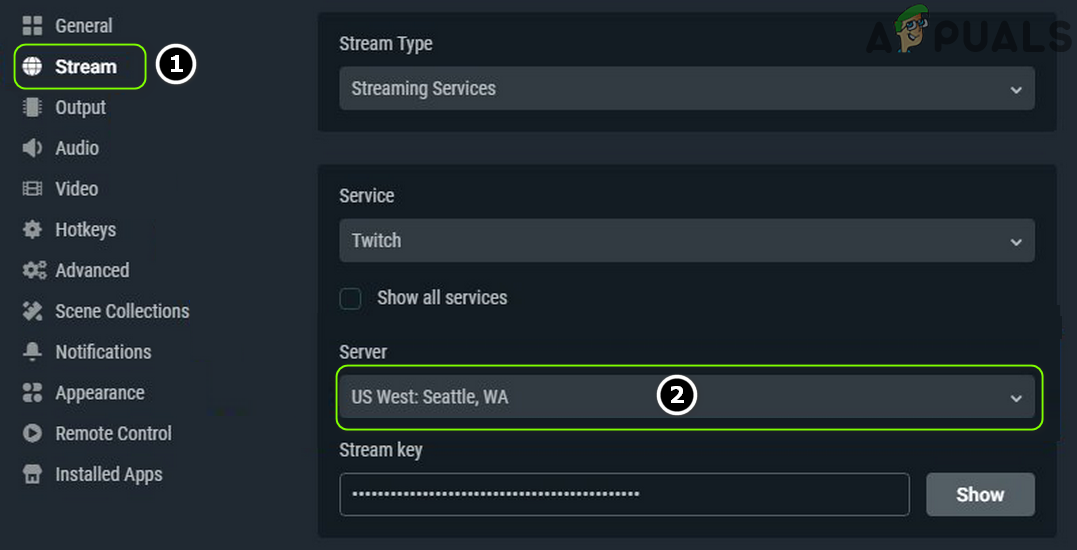1077x550 pixels.
Task: Click the Video film icon
Action: pos(32,189)
